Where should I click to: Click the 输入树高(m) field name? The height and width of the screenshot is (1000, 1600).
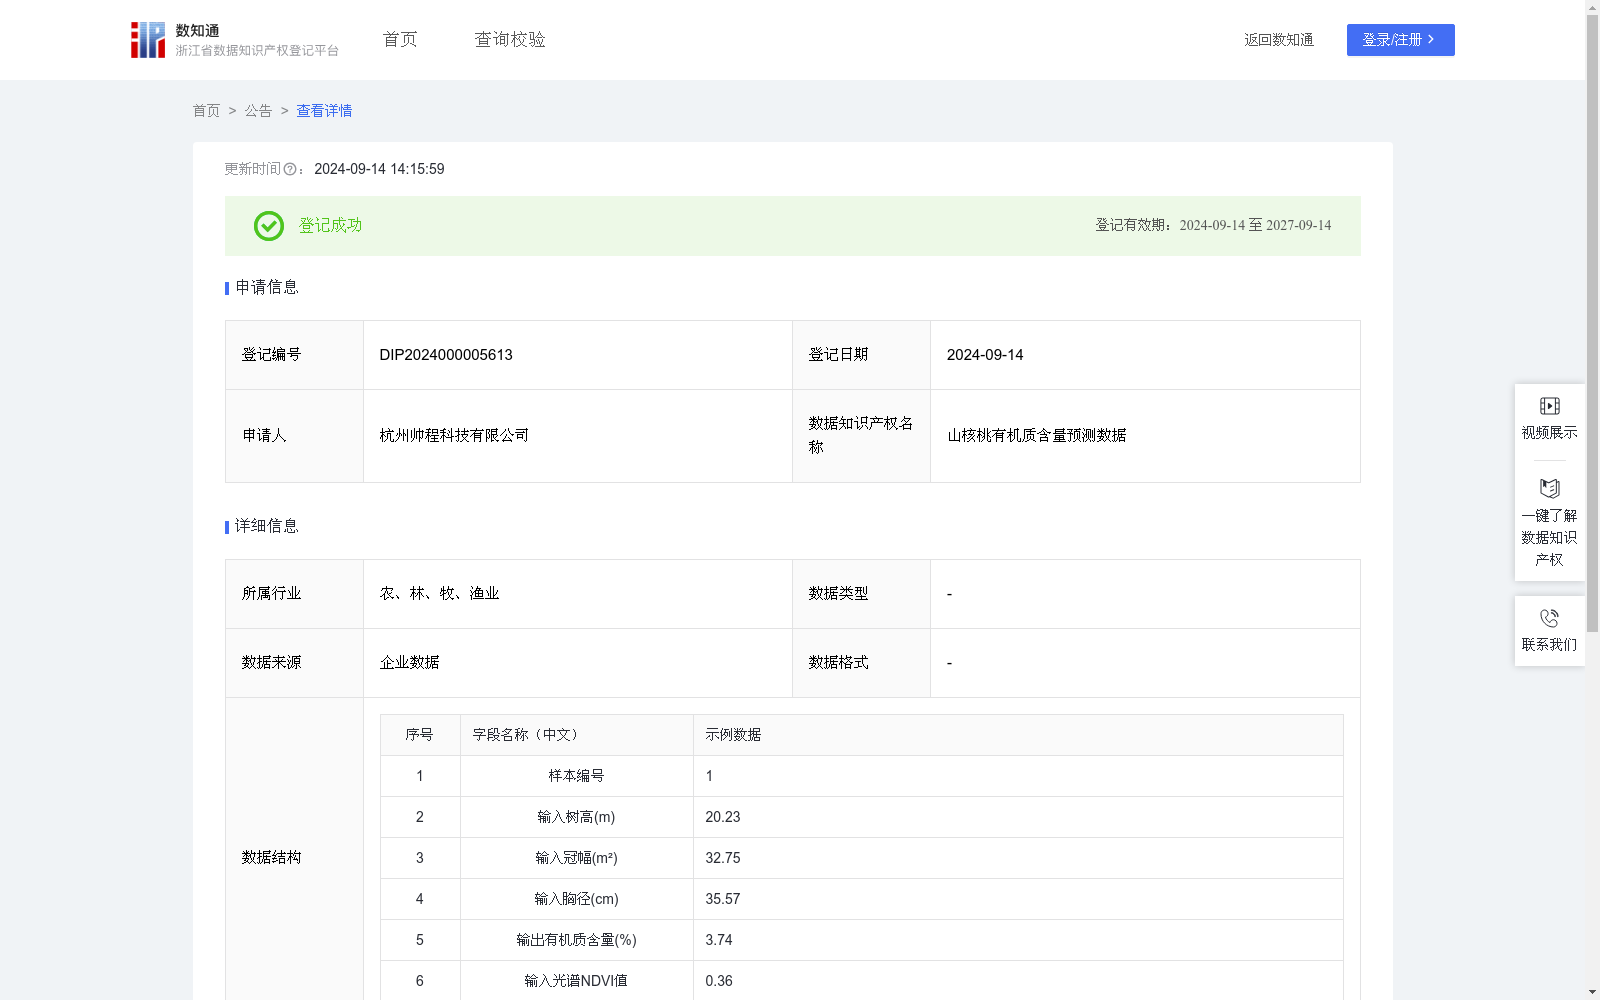[x=576, y=817]
